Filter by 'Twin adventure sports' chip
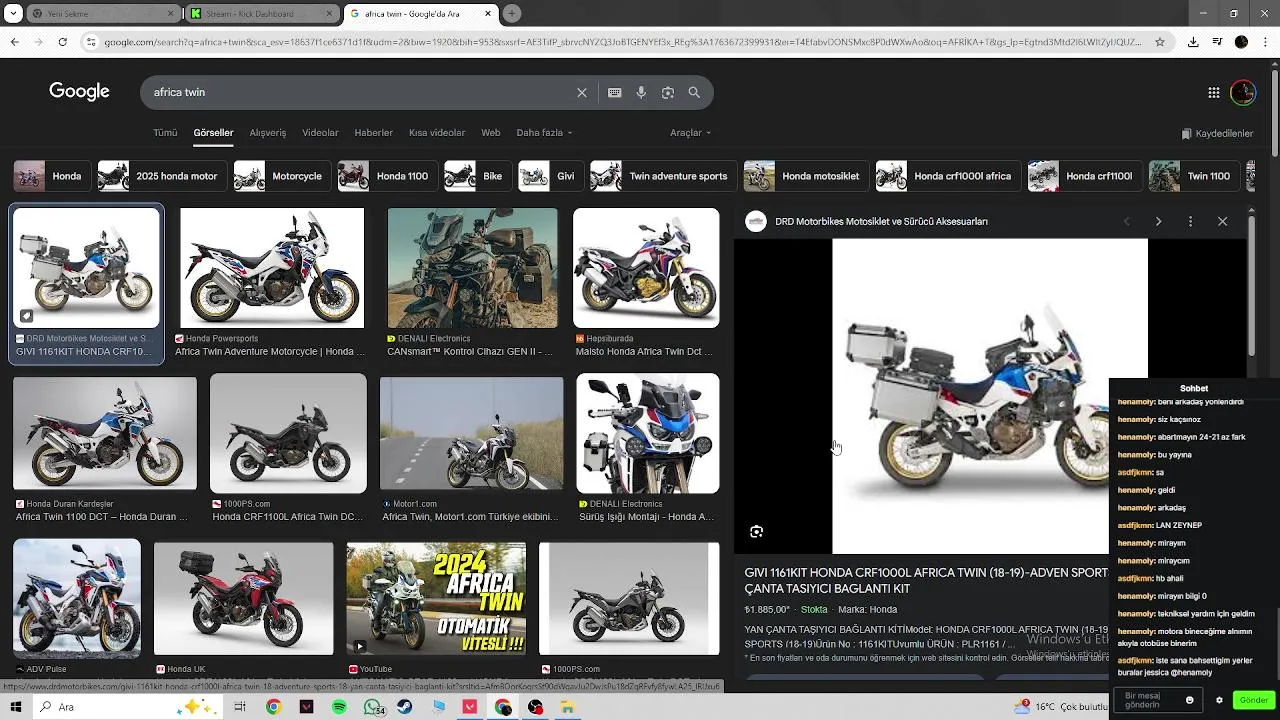The image size is (1280, 720). [x=663, y=176]
